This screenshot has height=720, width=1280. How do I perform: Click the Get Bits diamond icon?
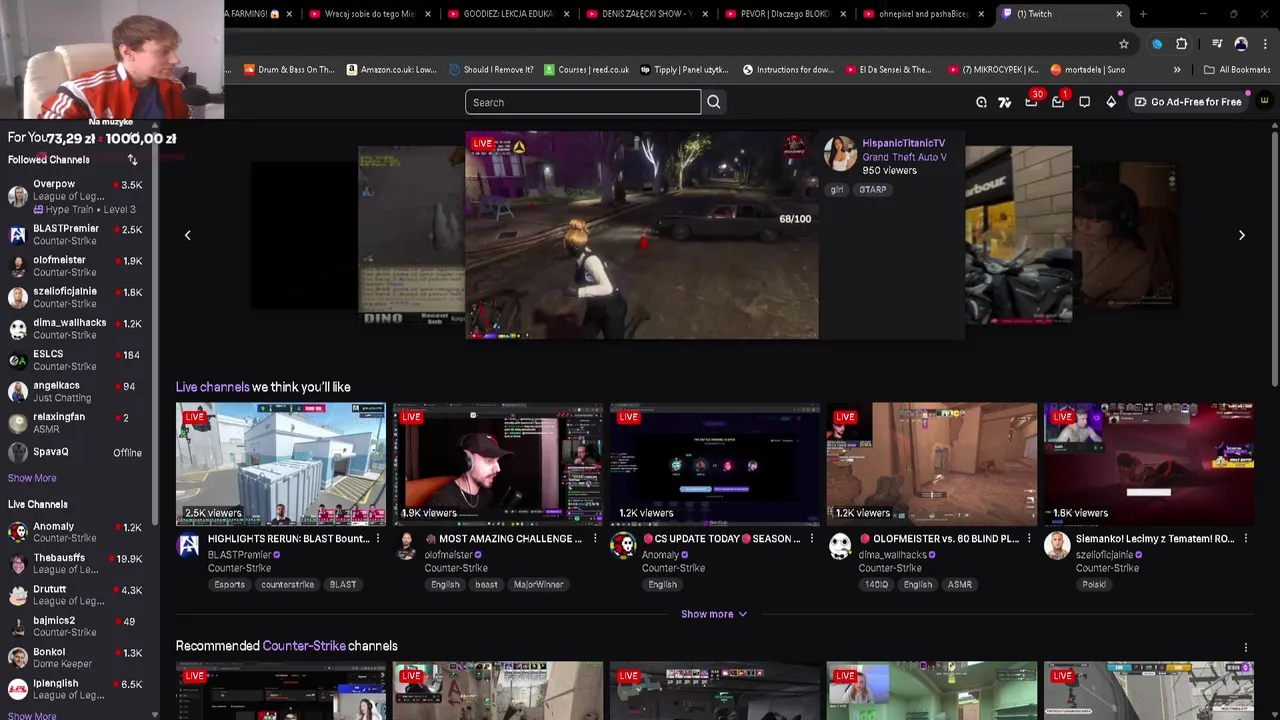1111,102
